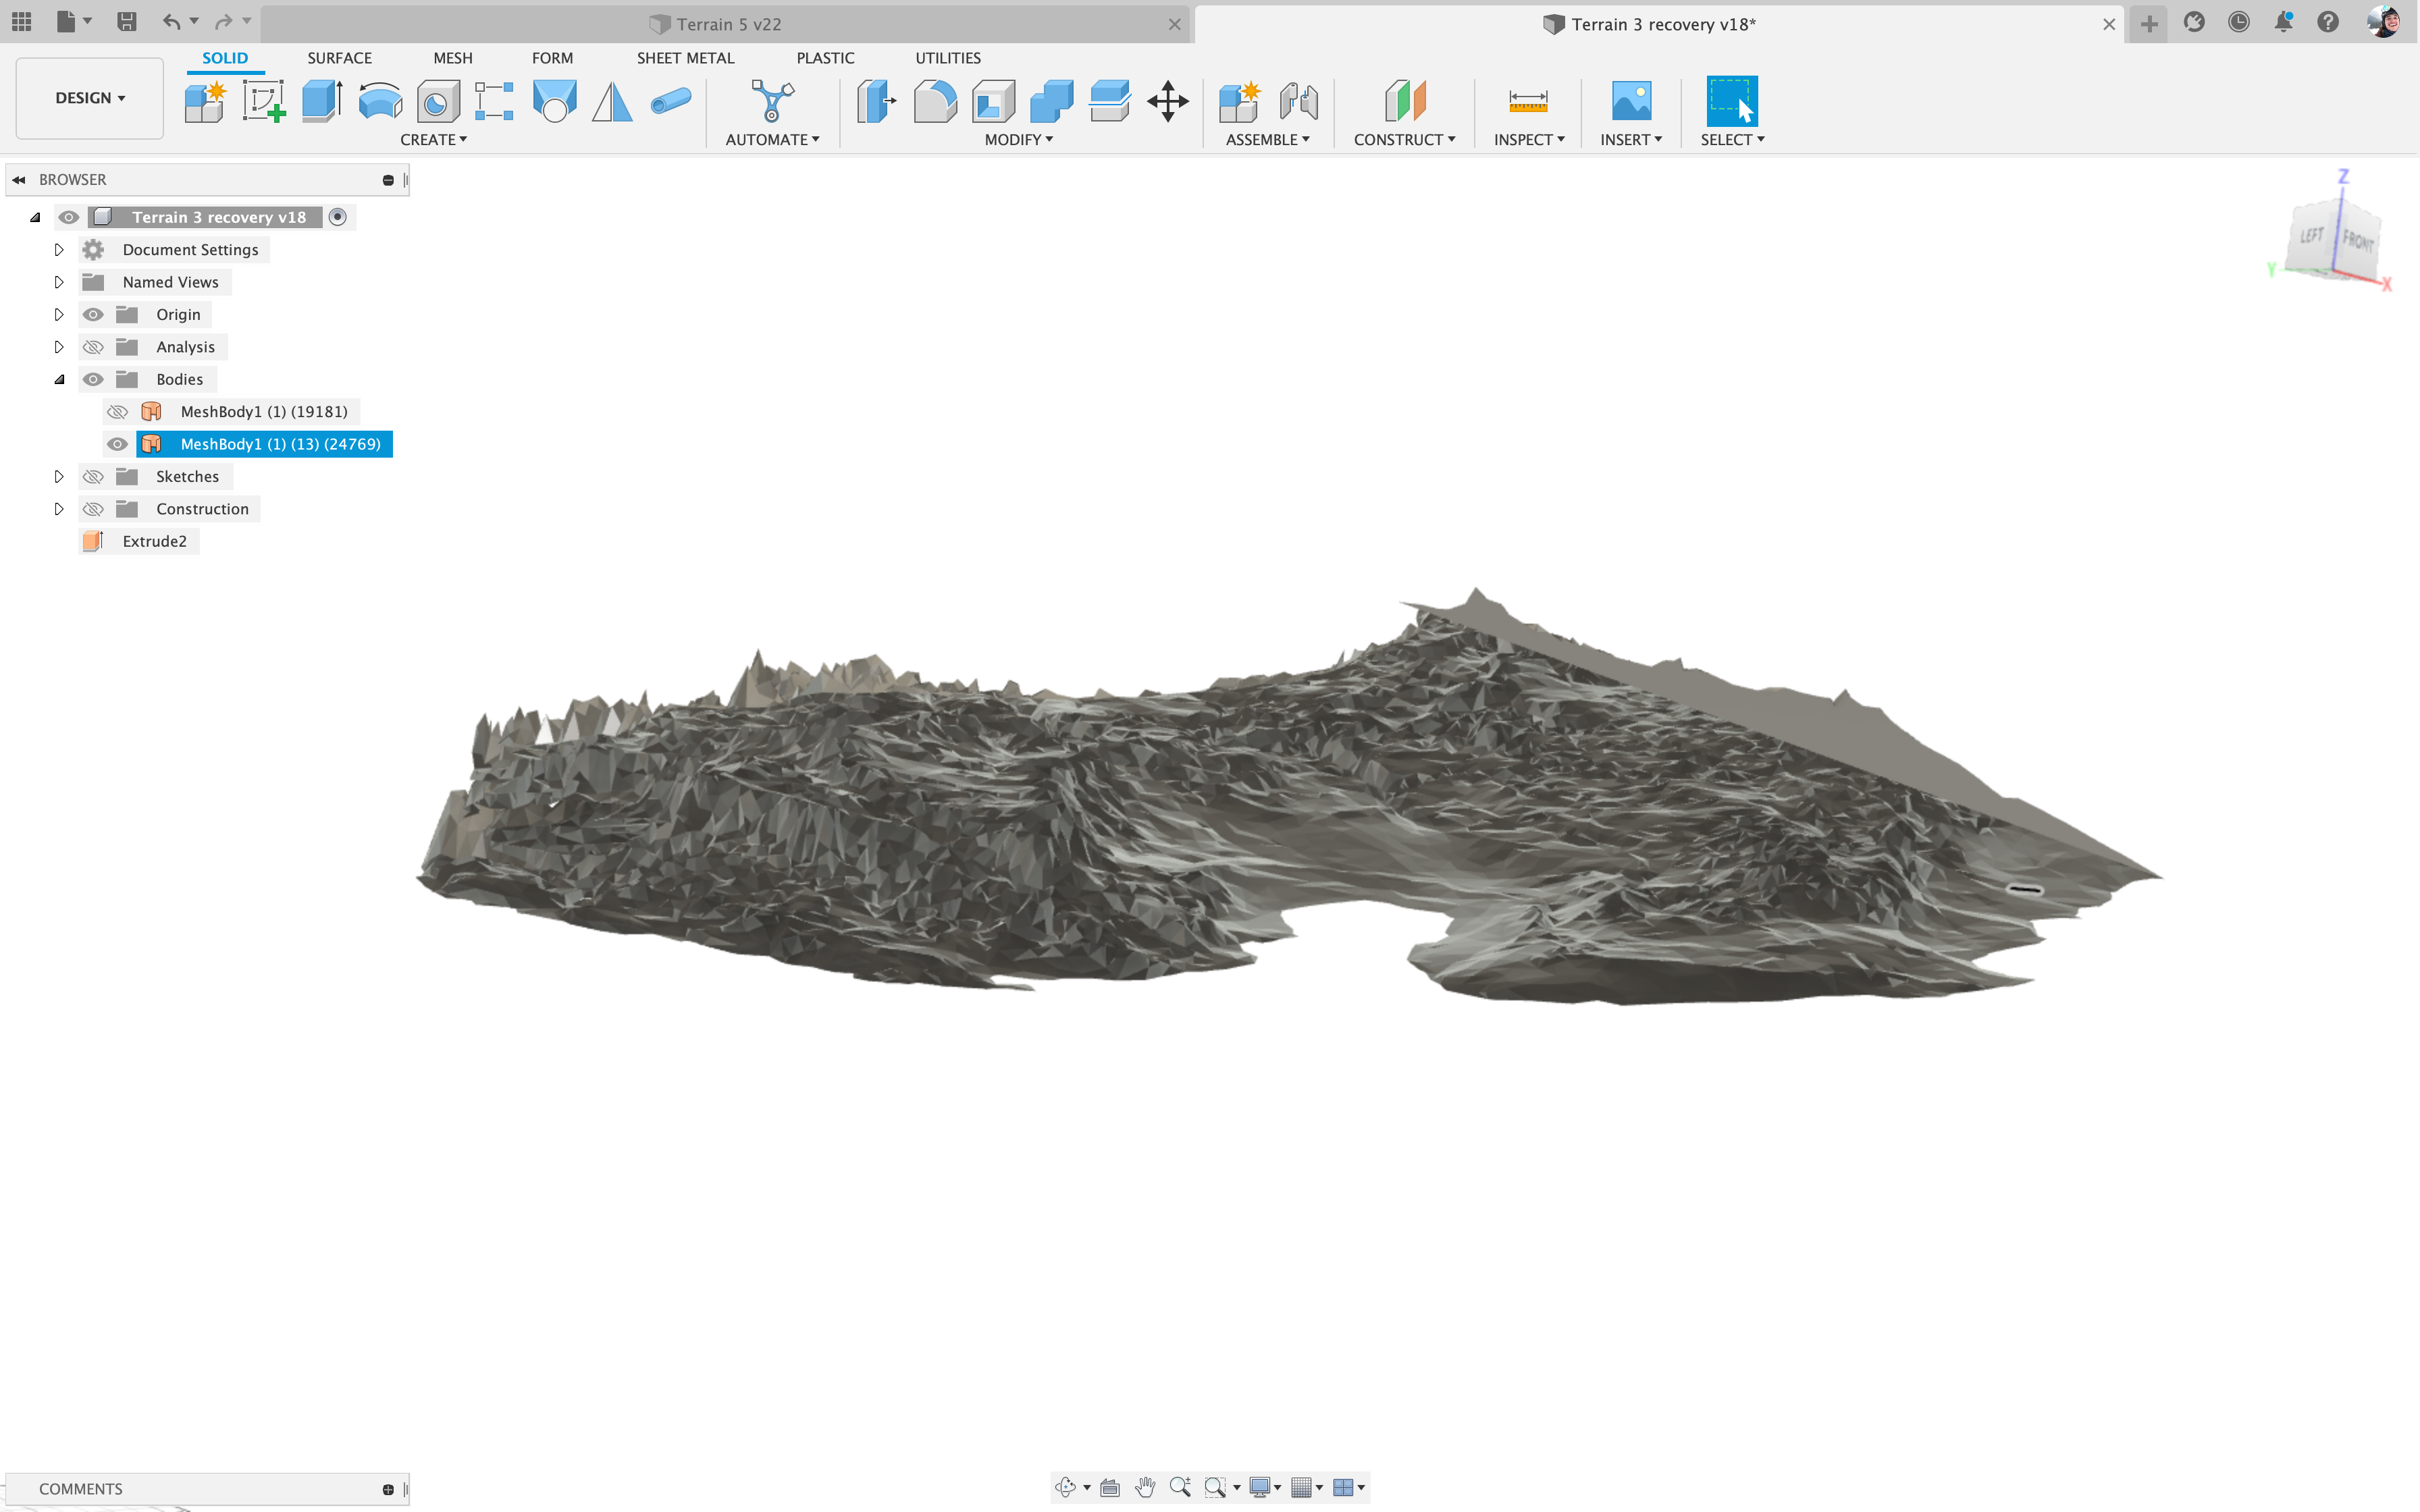Collapse the Bodies folder
Viewport: 2420px width, 1512px height.
click(59, 379)
